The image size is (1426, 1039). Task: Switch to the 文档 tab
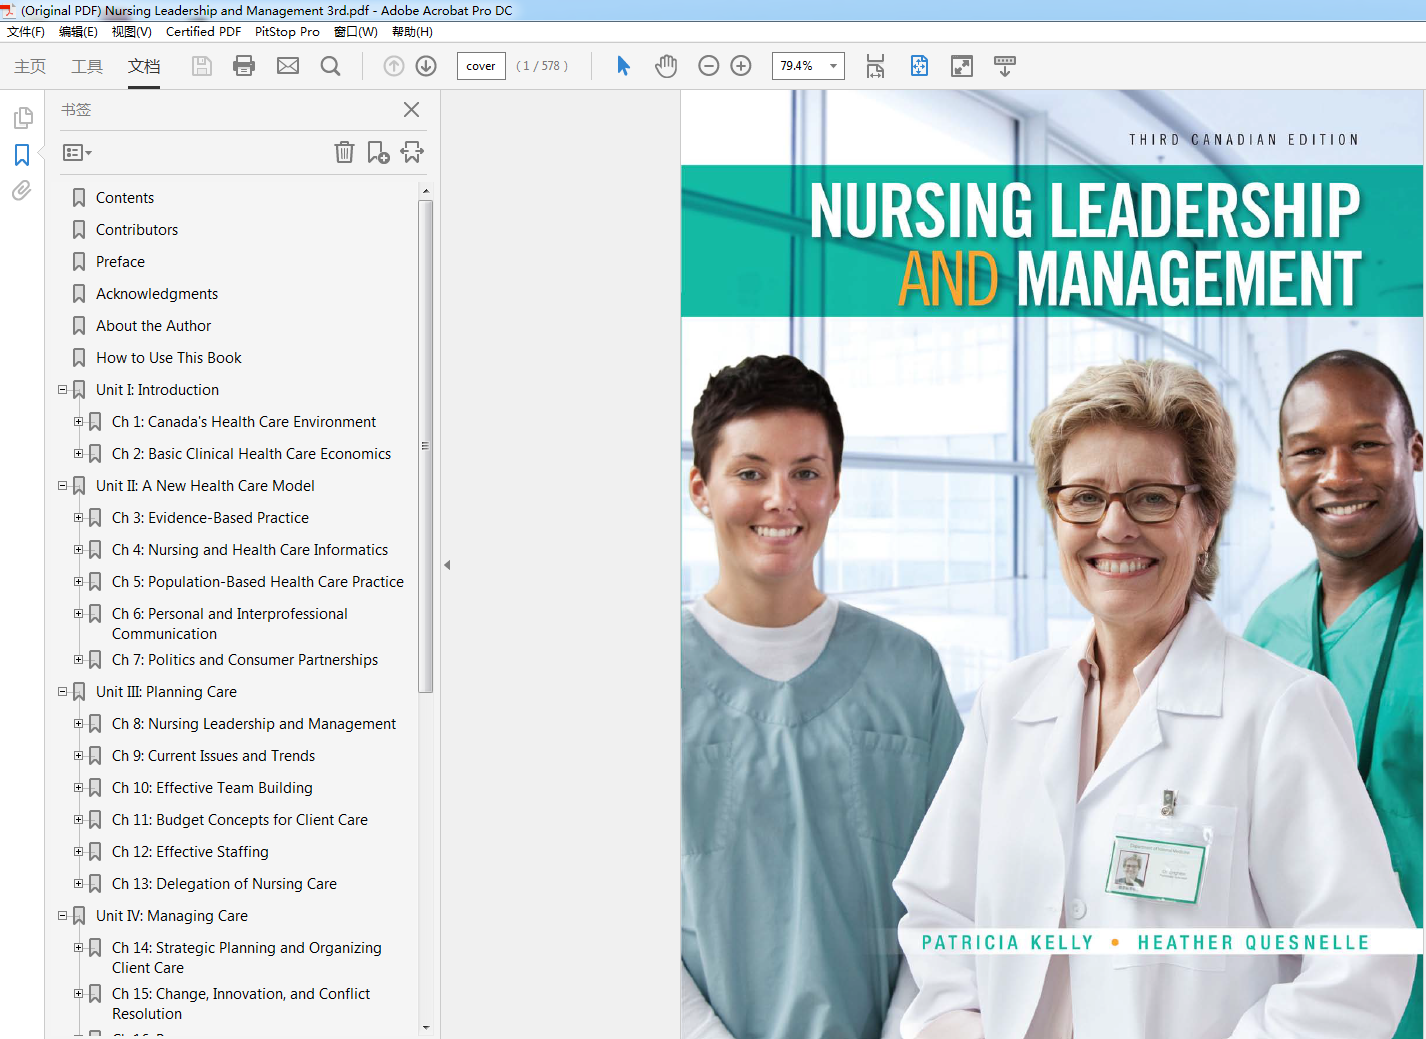(144, 66)
